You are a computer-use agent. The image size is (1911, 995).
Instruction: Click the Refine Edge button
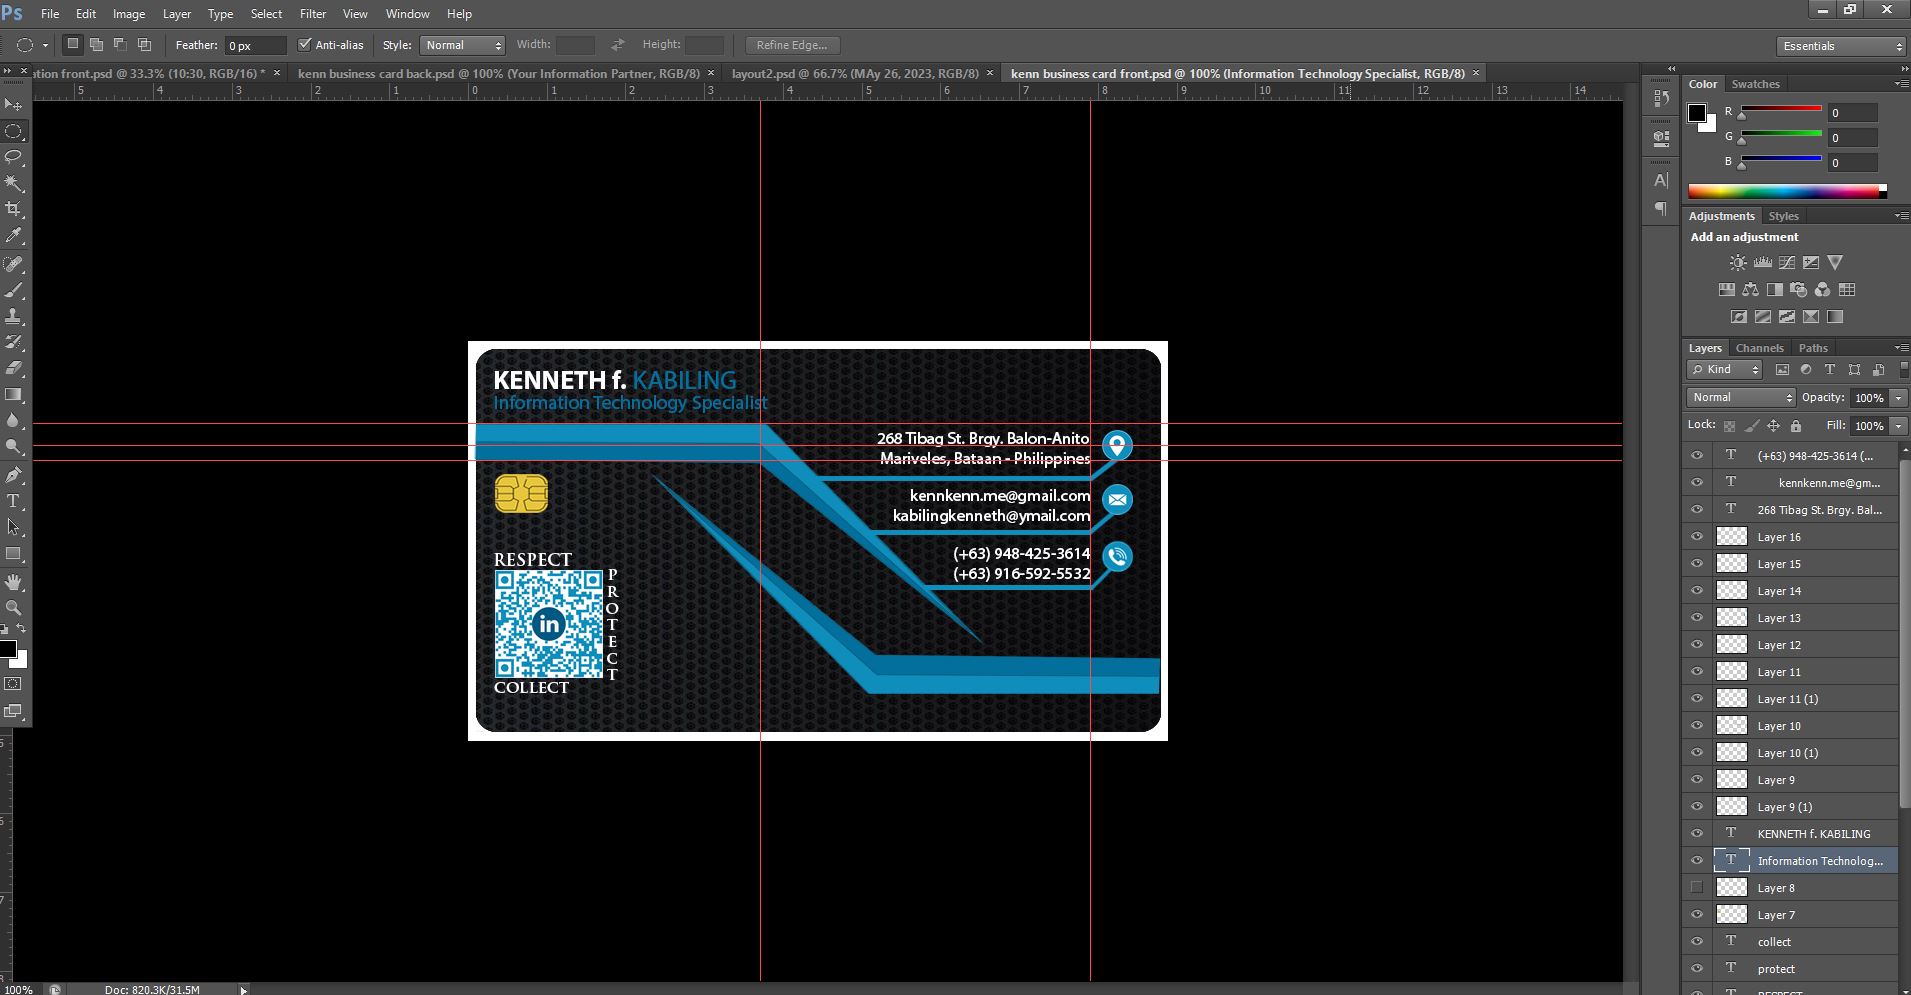pyautogui.click(x=792, y=45)
